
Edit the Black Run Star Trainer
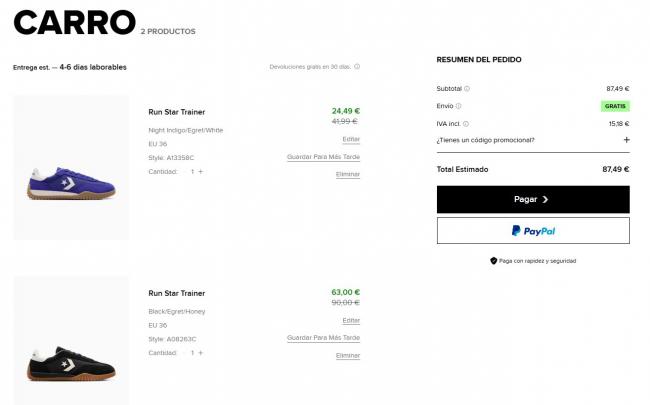[x=351, y=320]
